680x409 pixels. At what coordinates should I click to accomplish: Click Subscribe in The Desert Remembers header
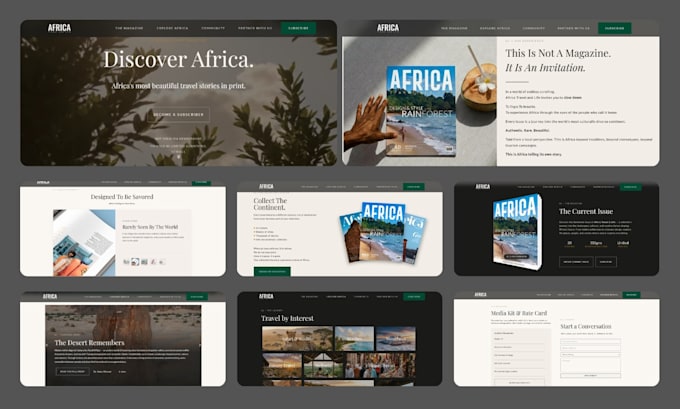coord(197,297)
